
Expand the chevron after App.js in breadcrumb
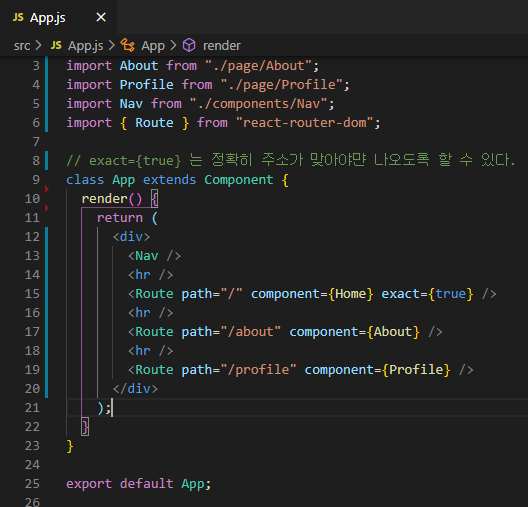coord(111,45)
